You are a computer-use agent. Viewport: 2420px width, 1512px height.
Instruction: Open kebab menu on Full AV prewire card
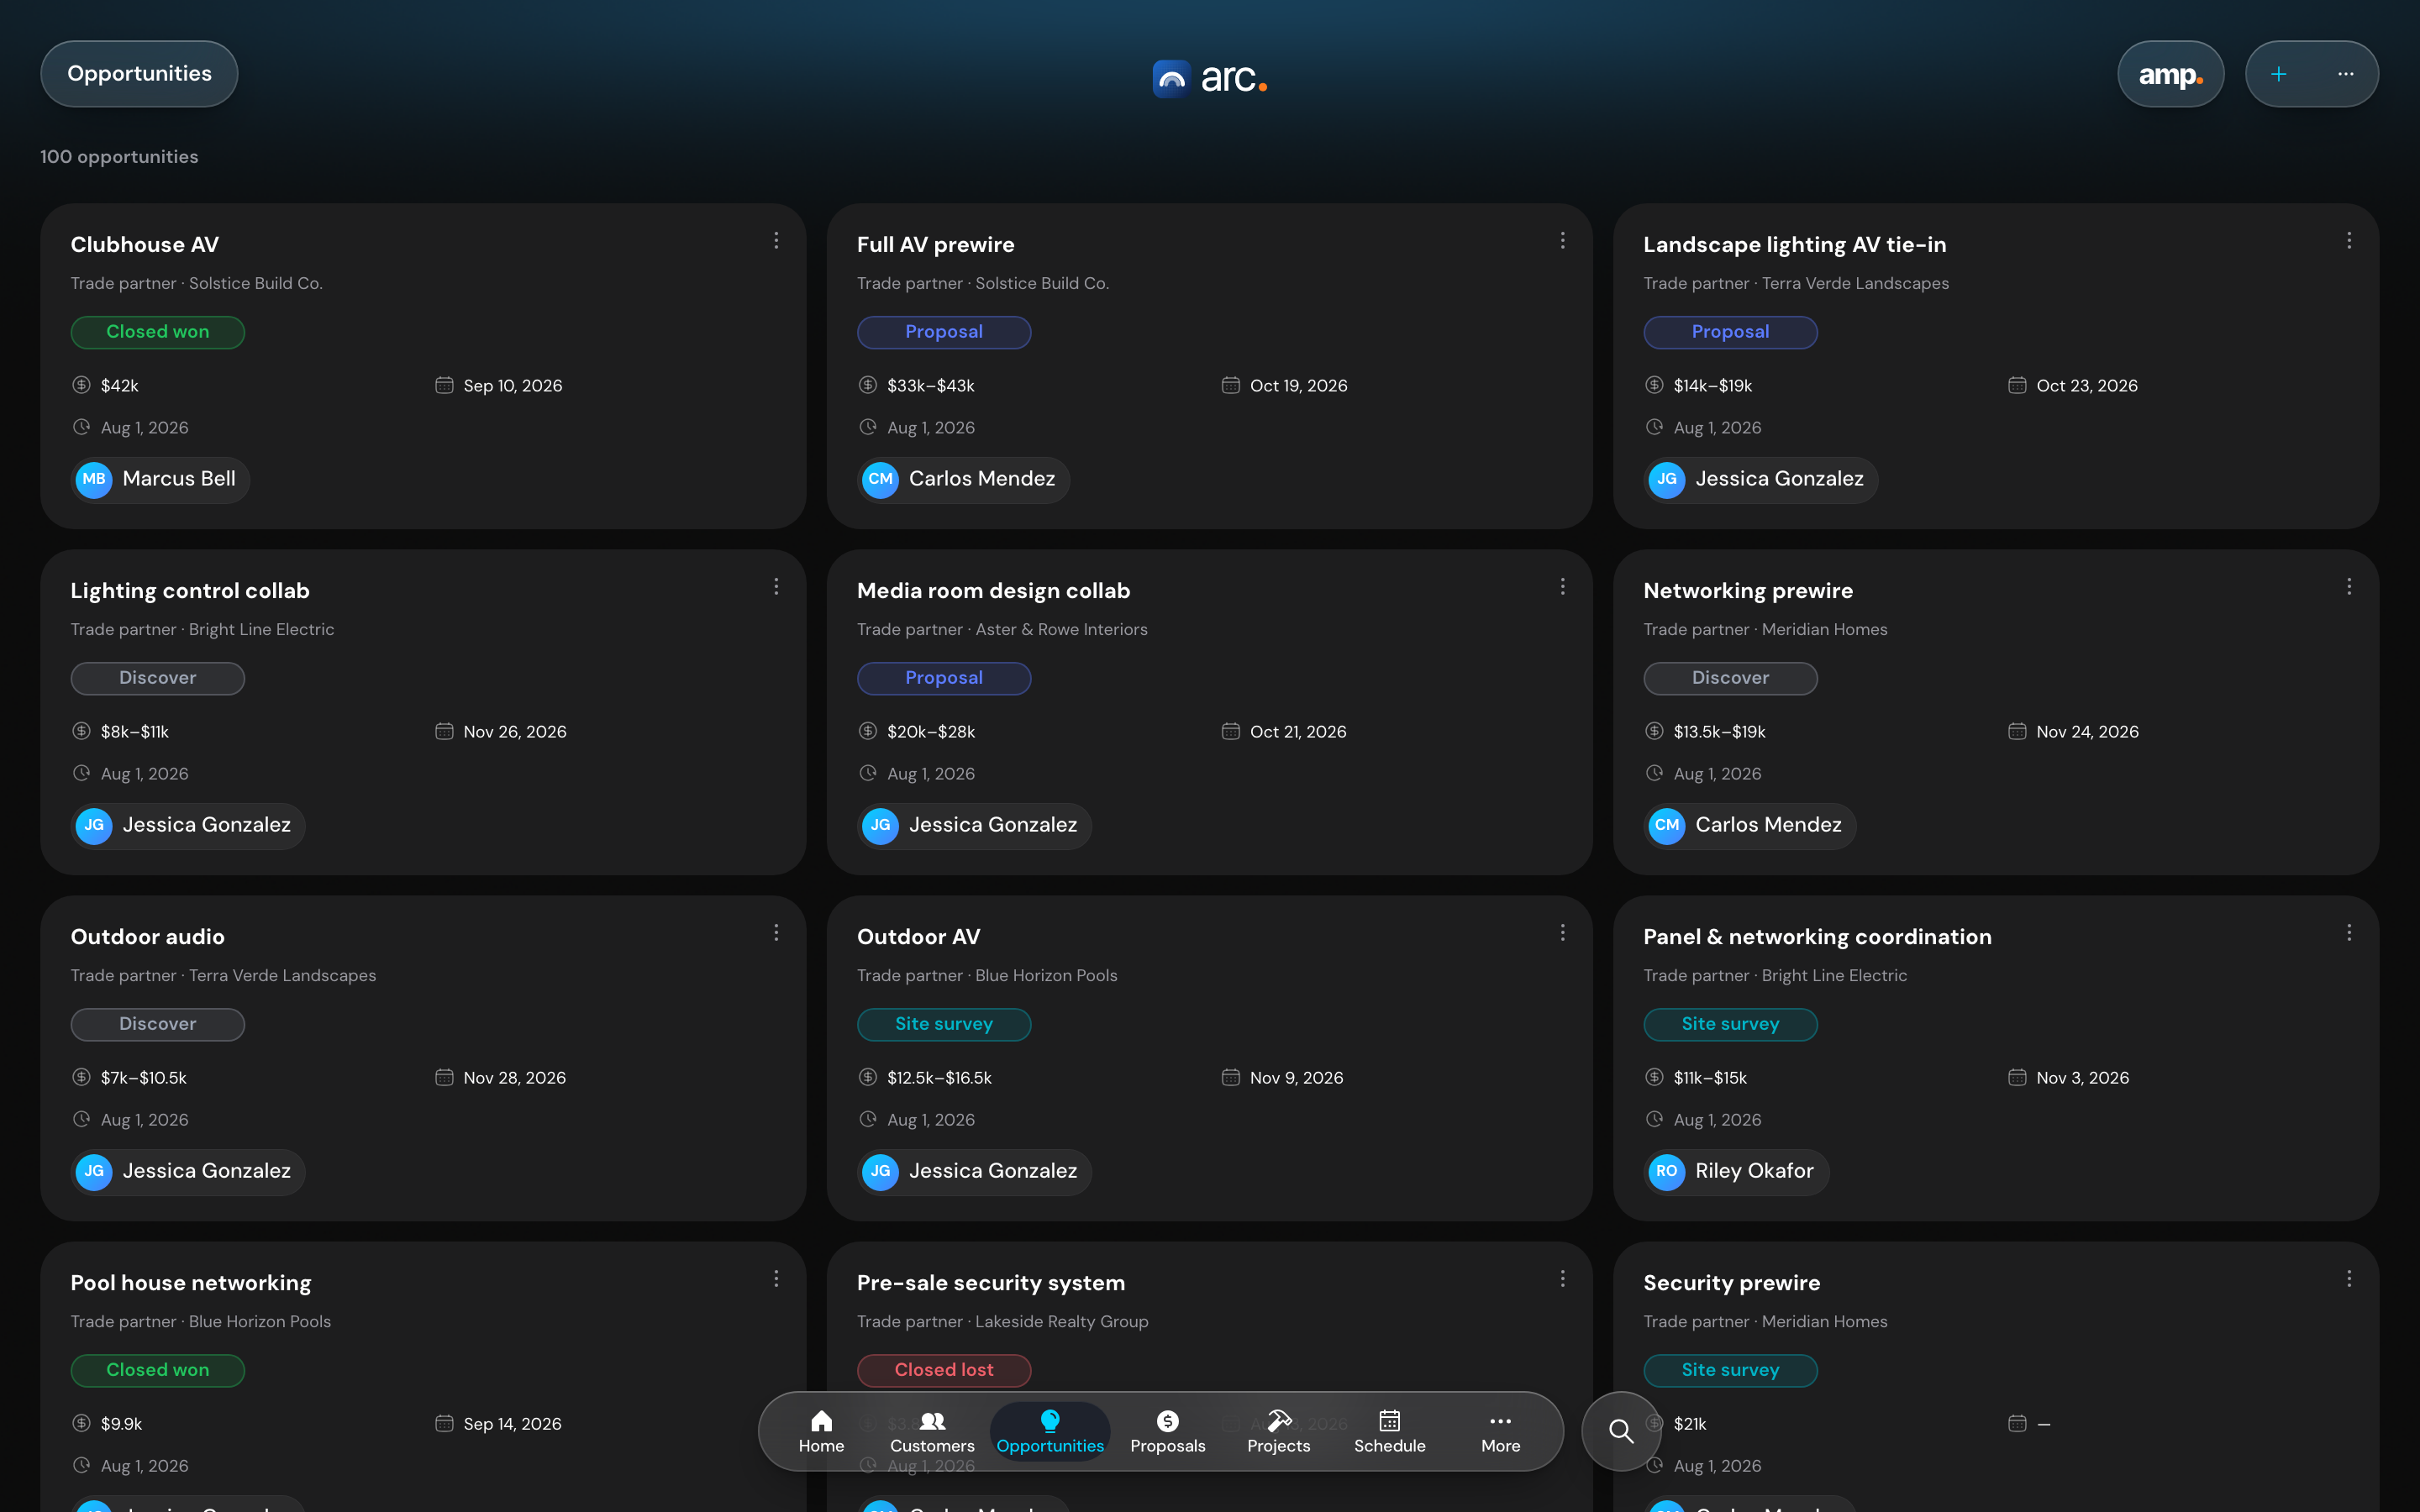pos(1562,241)
